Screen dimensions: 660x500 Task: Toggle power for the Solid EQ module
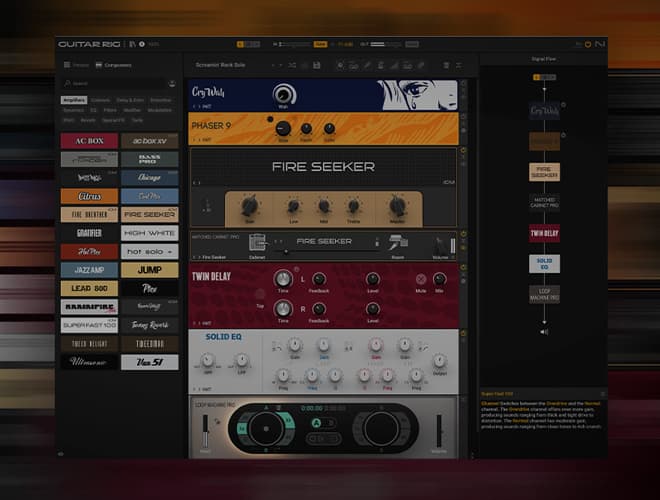[463, 333]
